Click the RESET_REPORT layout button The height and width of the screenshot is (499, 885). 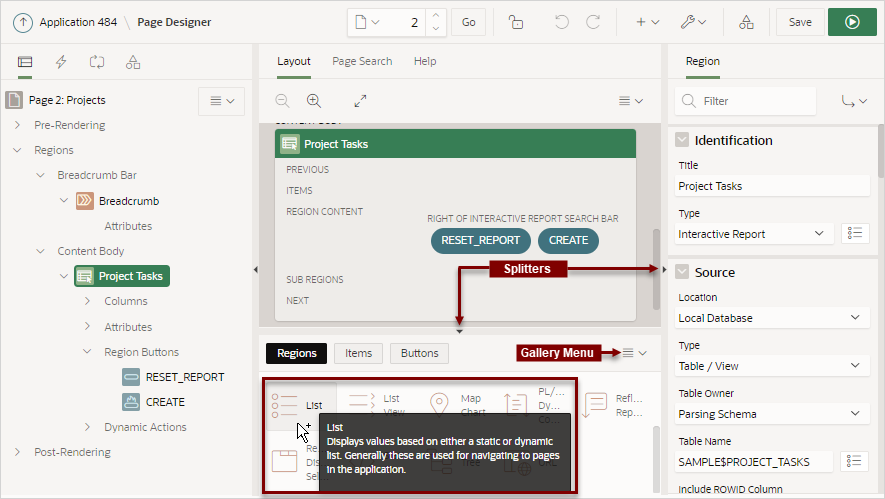[480, 240]
